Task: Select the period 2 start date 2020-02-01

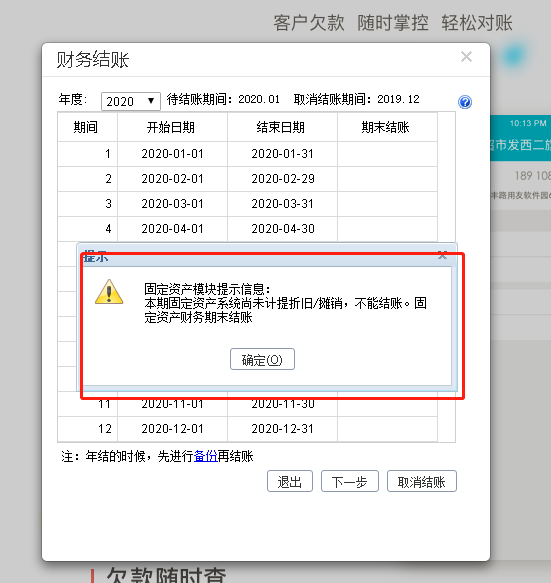Action: click(x=173, y=179)
